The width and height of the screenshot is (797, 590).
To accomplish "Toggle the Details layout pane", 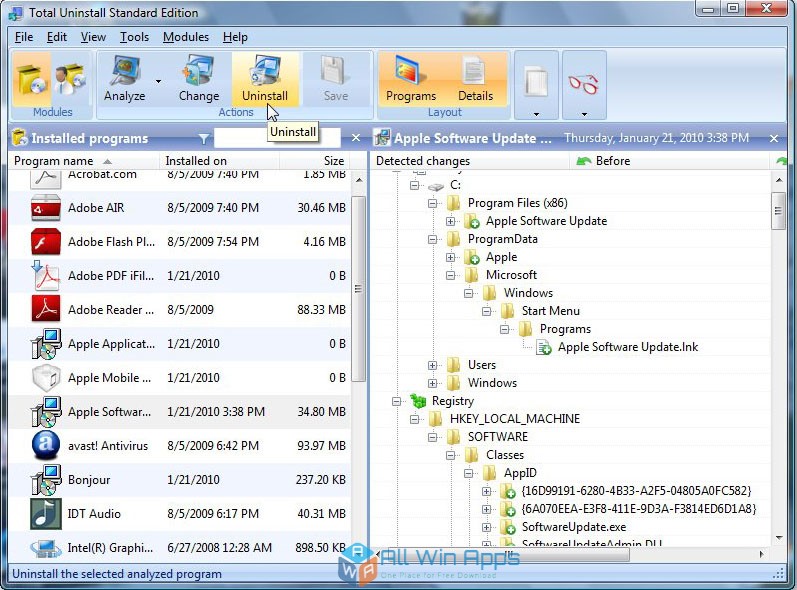I will 475,79.
